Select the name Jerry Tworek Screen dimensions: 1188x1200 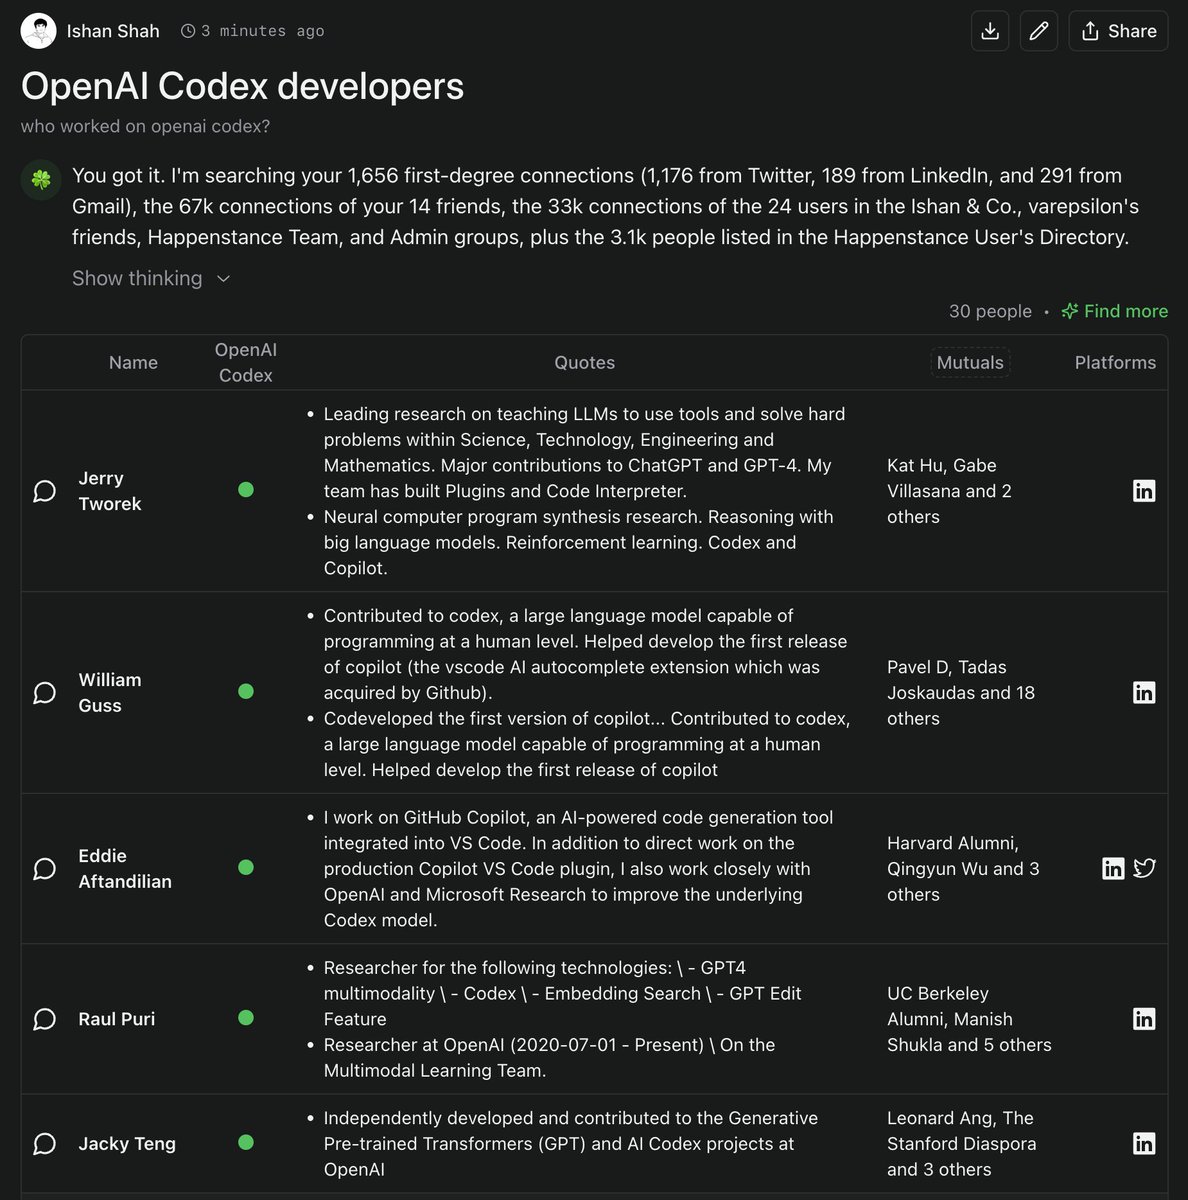pos(110,491)
